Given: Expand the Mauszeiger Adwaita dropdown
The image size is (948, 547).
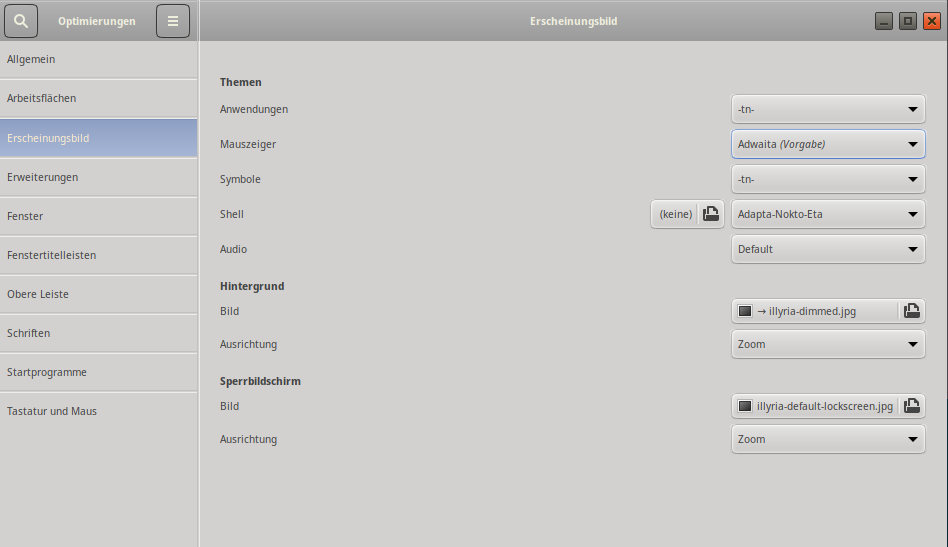Looking at the screenshot, I should pyautogui.click(x=828, y=144).
